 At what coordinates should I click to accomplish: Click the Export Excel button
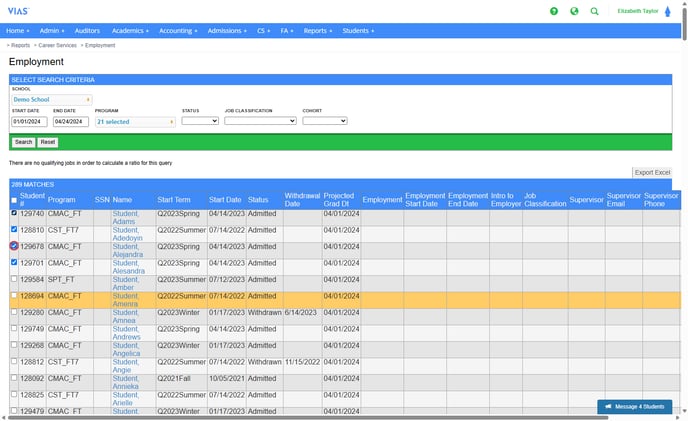pyautogui.click(x=652, y=173)
